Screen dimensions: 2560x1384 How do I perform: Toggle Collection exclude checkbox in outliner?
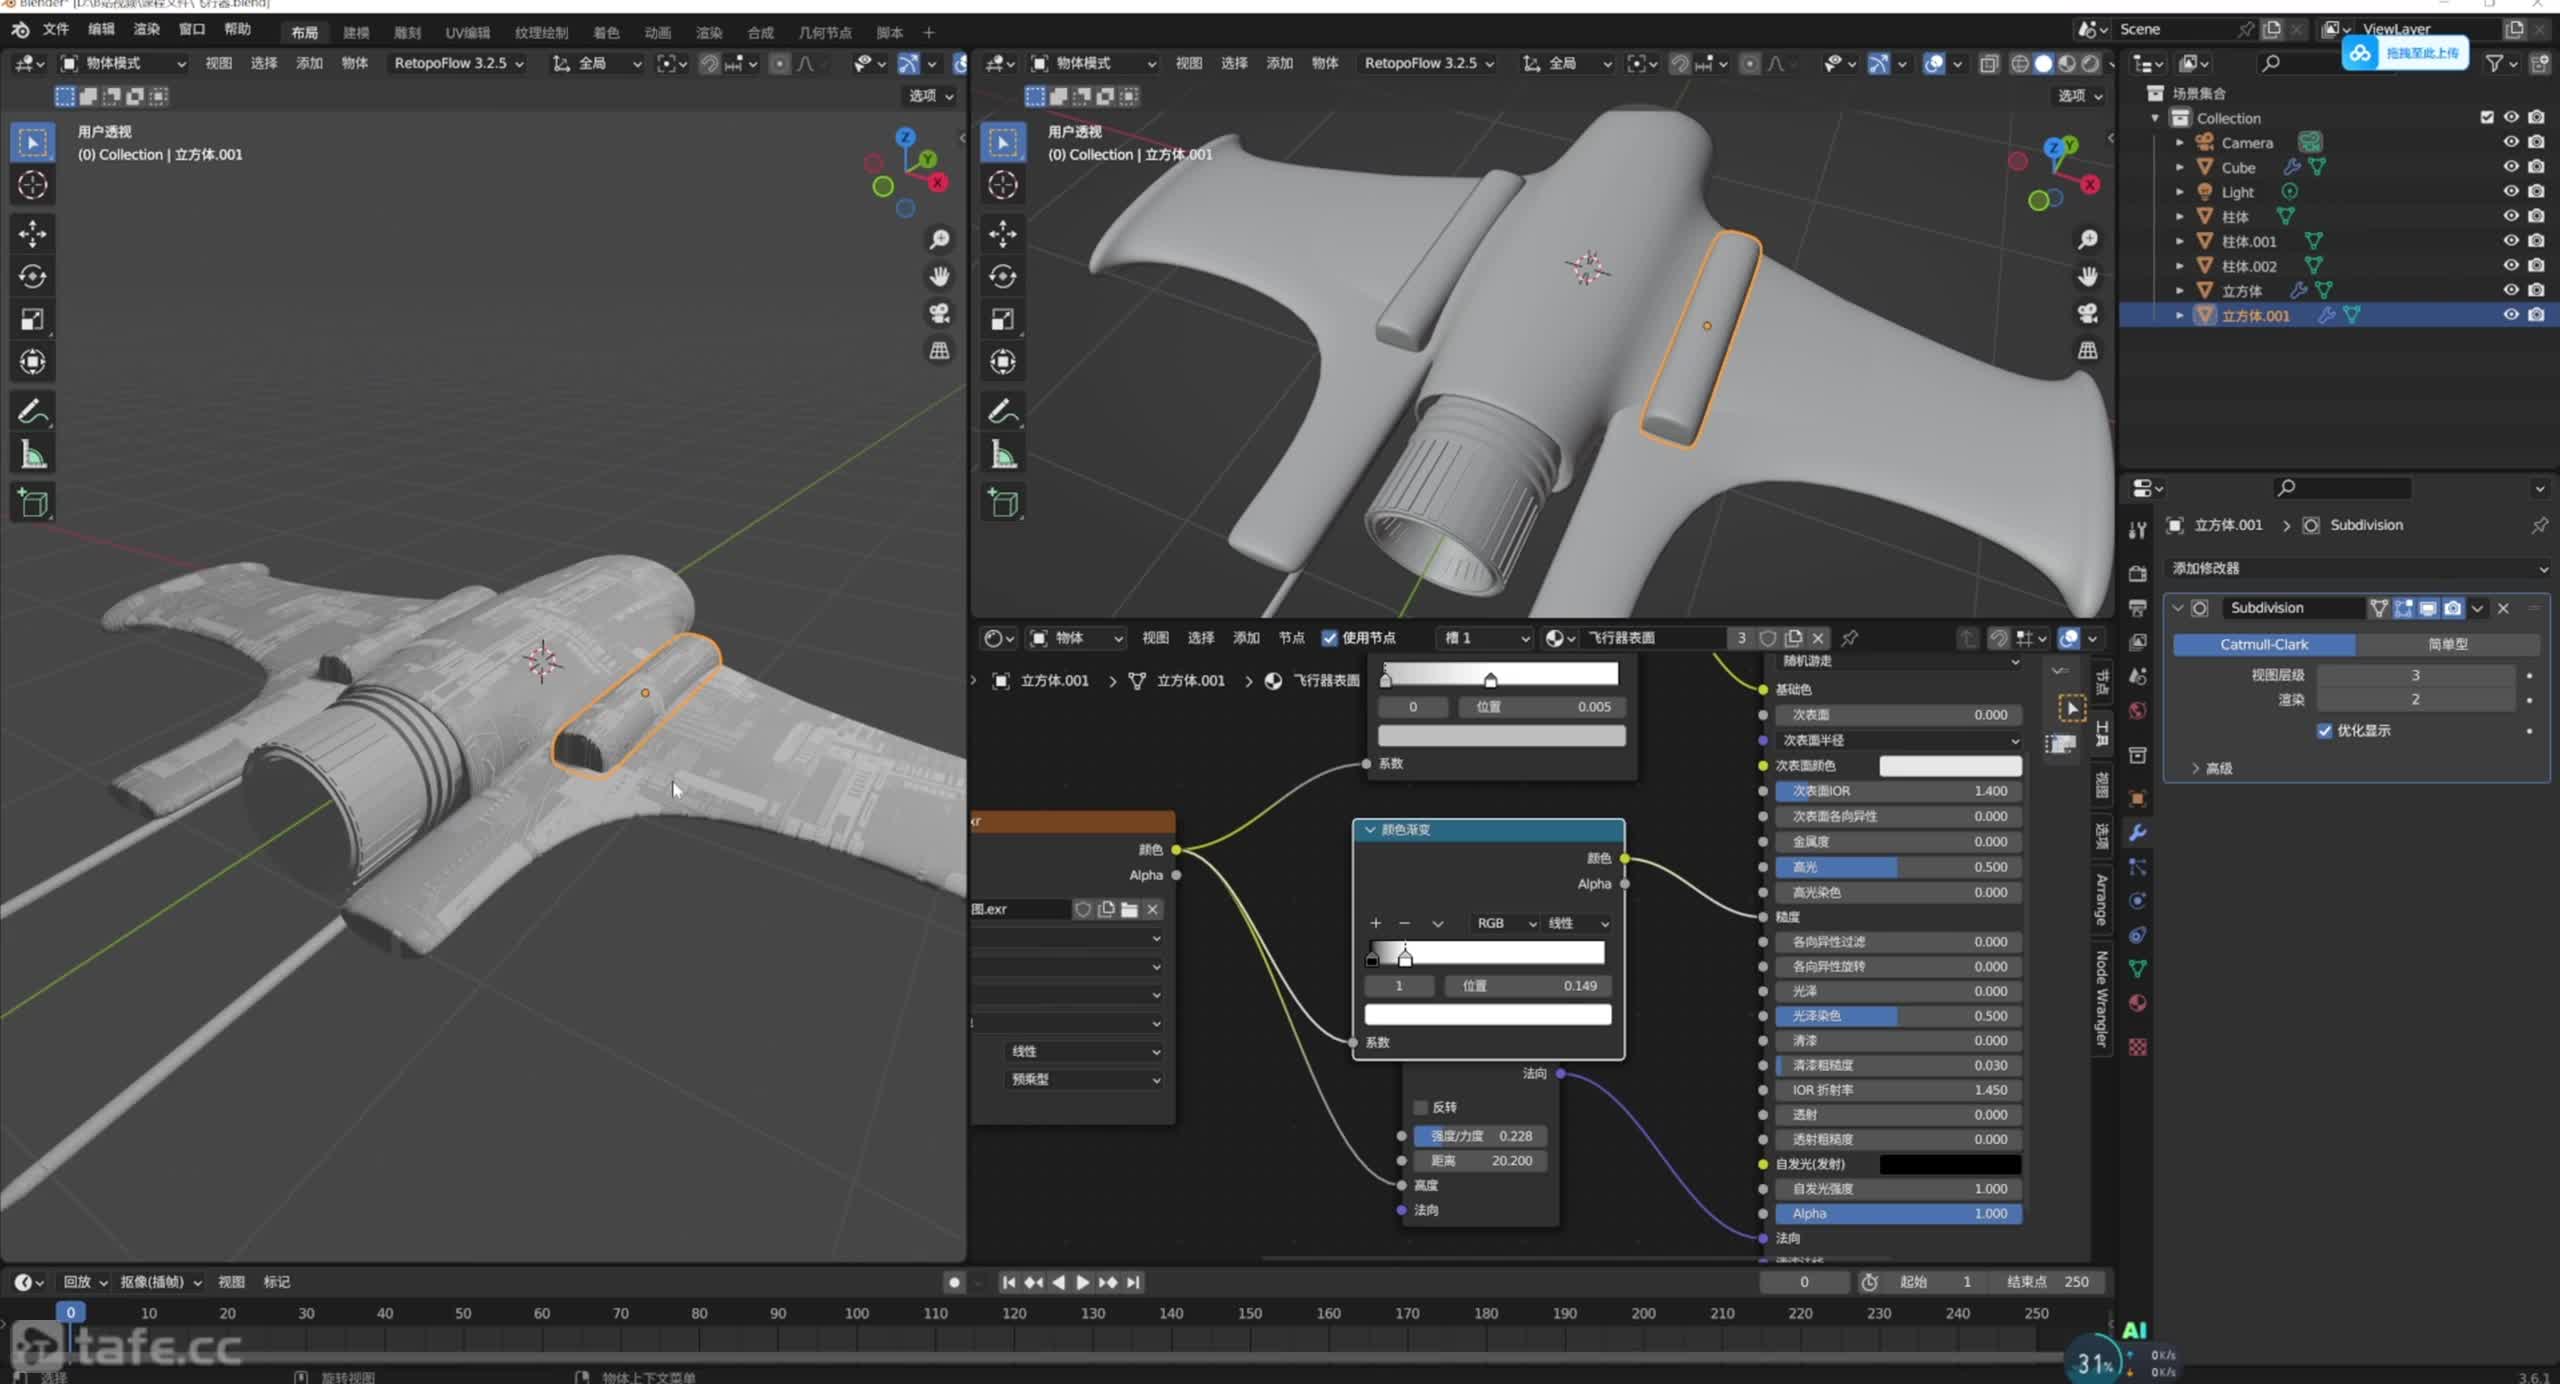point(2487,117)
